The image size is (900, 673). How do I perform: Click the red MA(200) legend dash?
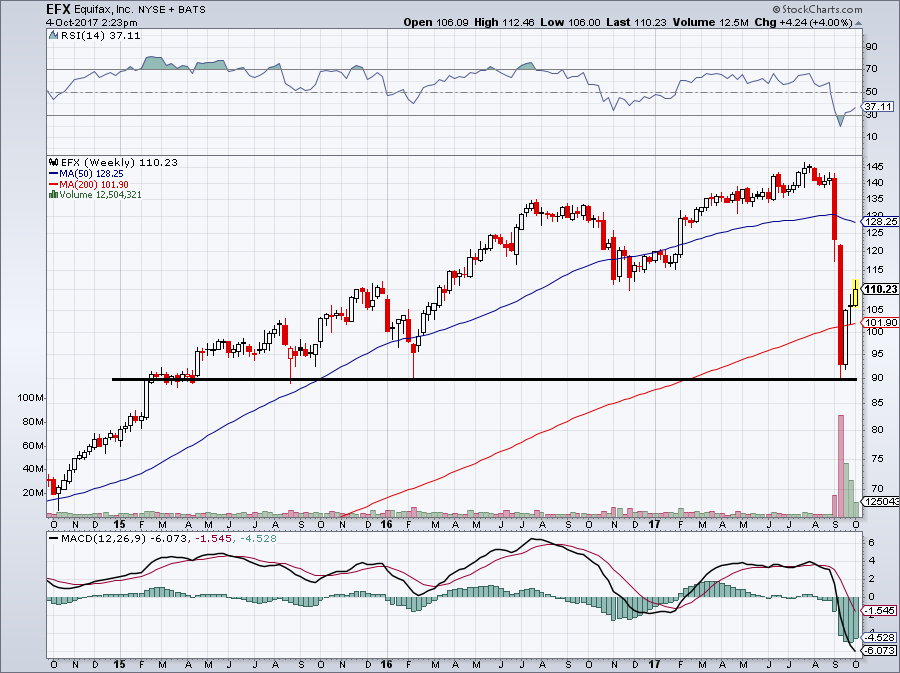point(53,184)
